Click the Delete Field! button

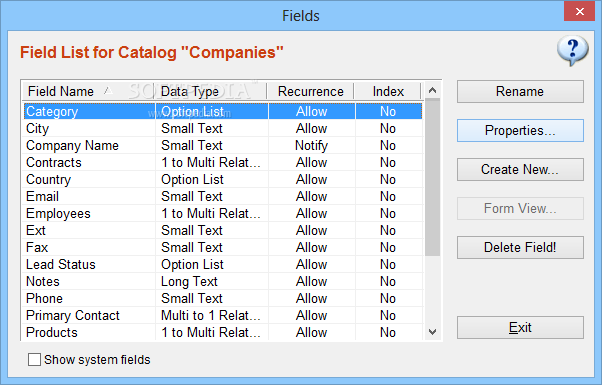520,247
